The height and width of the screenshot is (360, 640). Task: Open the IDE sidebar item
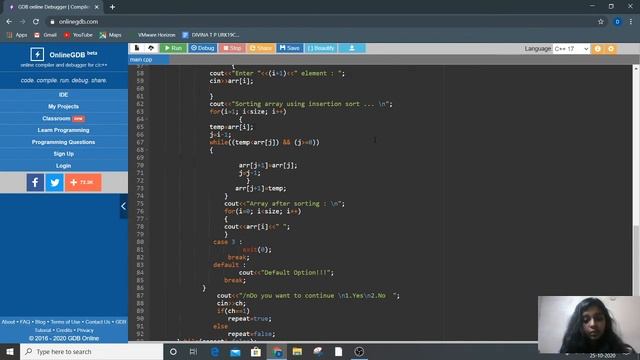coord(63,95)
